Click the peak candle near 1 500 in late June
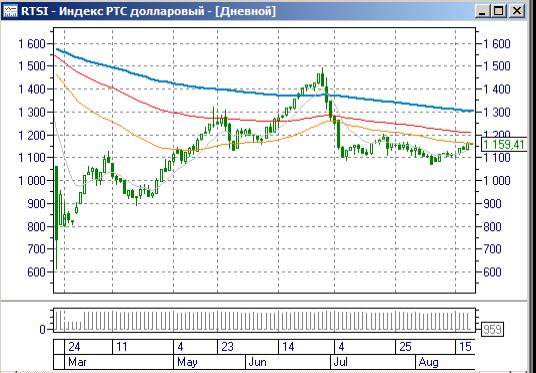The width and height of the screenshot is (536, 373). tap(322, 78)
